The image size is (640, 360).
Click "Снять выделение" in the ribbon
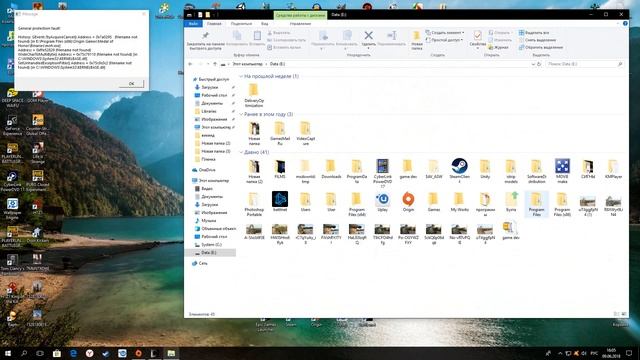pos(537,40)
